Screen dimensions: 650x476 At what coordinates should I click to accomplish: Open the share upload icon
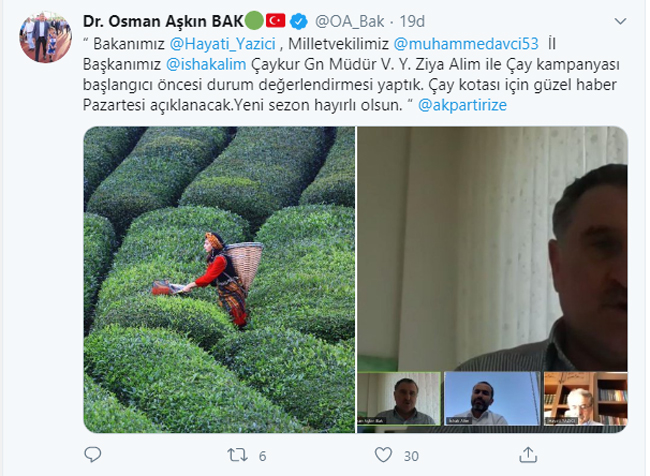coord(528,455)
